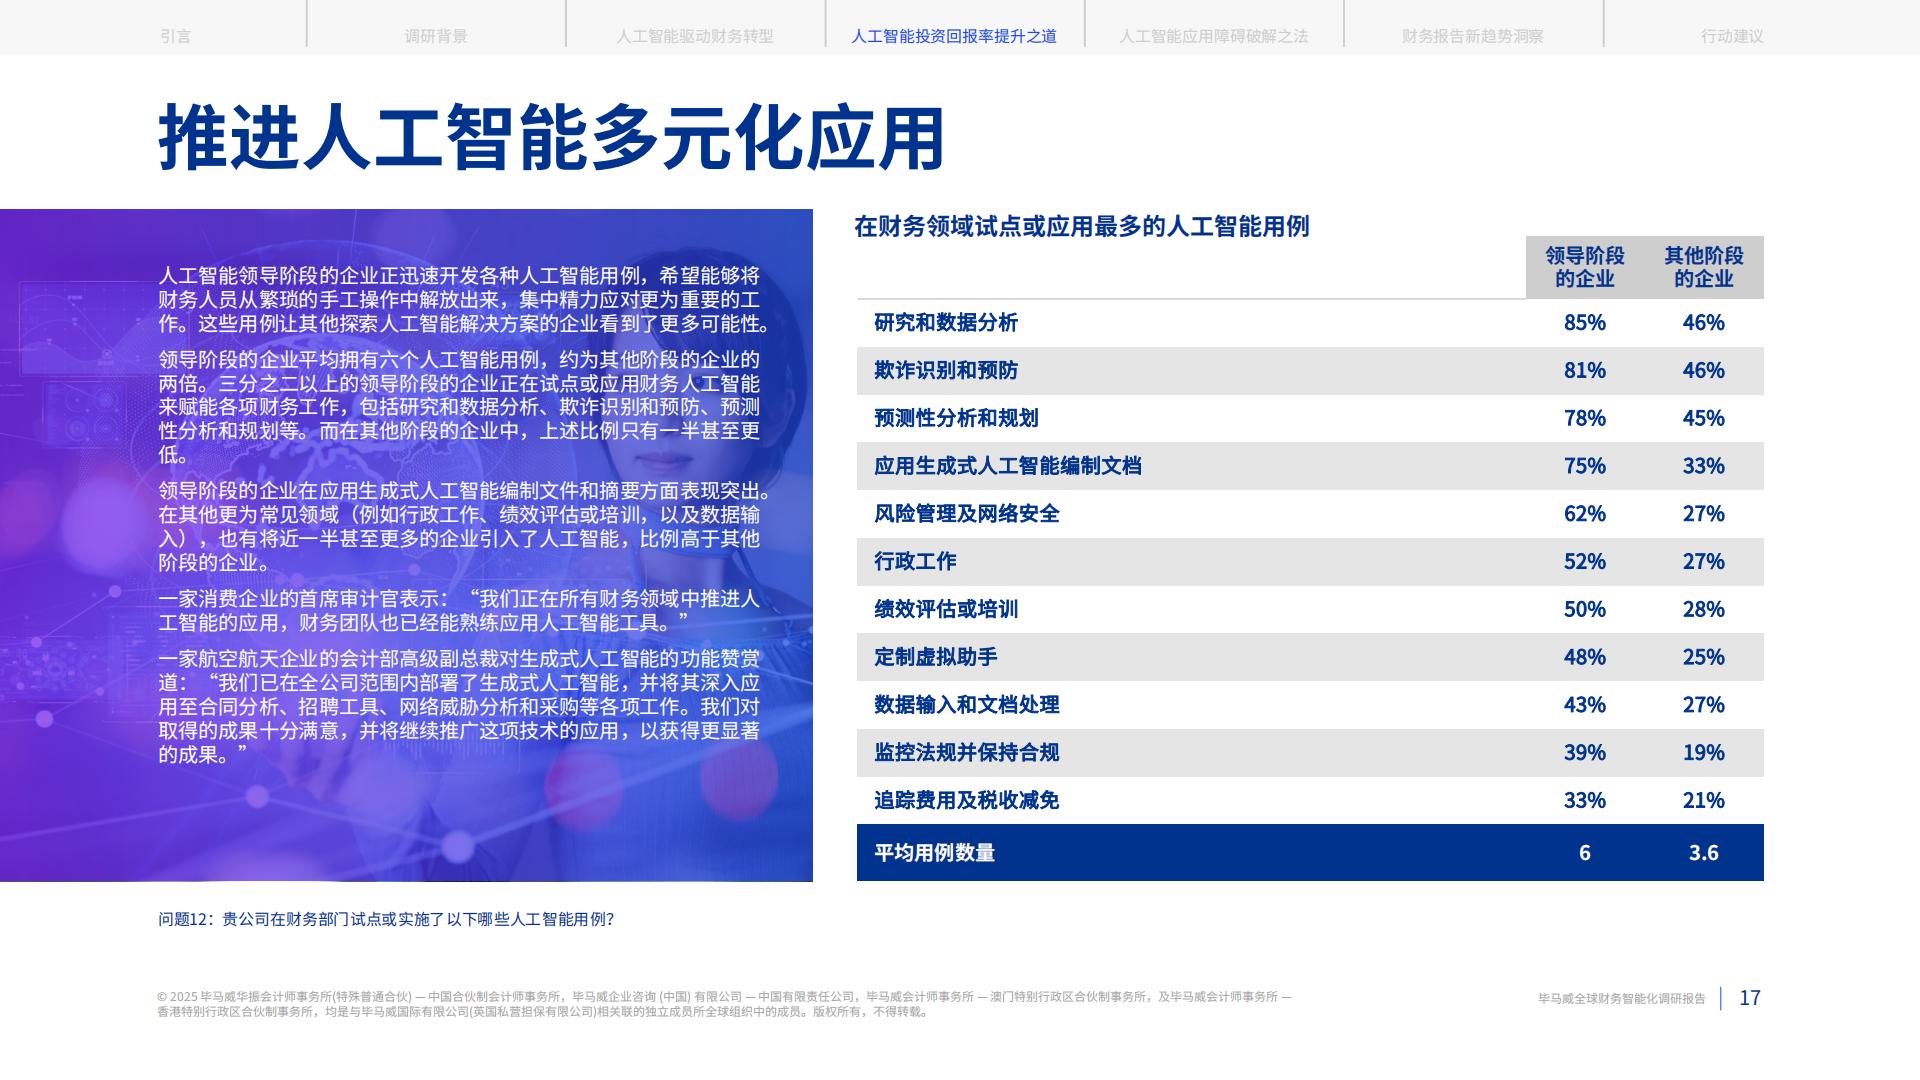Open the 行动建议 tab
The height and width of the screenshot is (1080, 1920).
[x=1732, y=36]
